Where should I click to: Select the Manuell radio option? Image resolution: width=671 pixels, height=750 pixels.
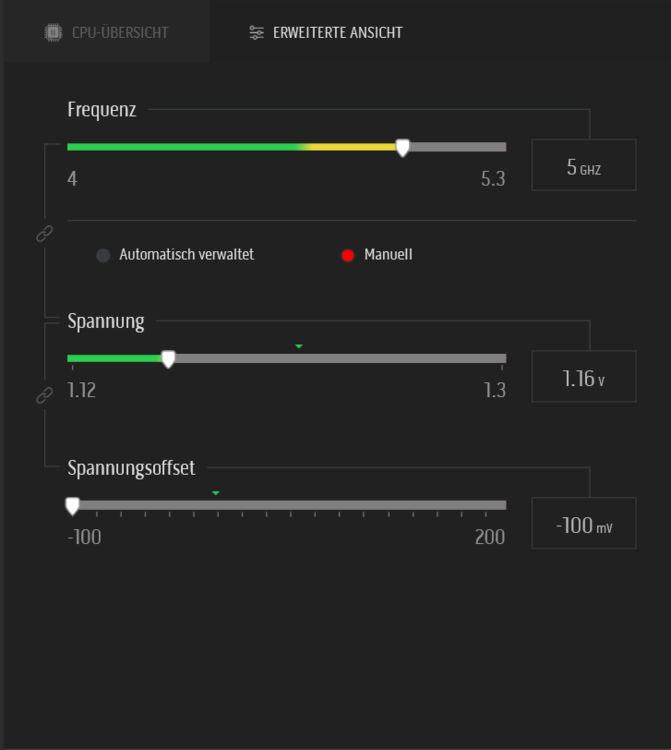pyautogui.click(x=348, y=255)
